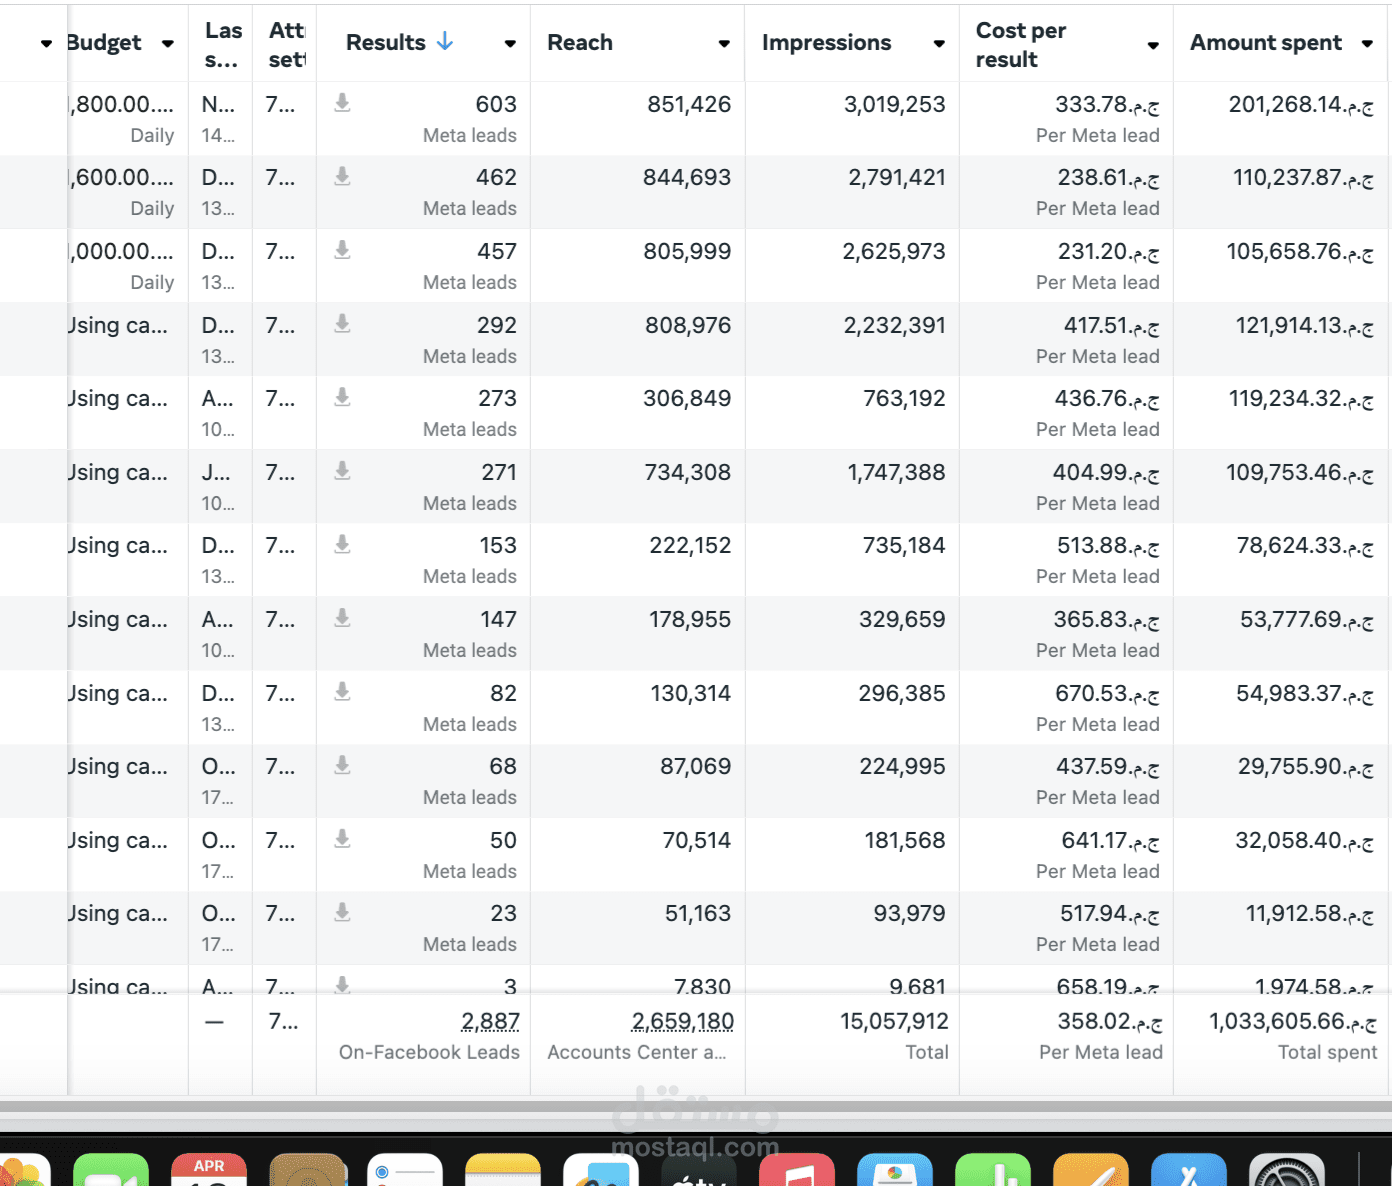Download leads for the 68 results row
Viewport: 1392px width, 1186px height.
pos(342,765)
